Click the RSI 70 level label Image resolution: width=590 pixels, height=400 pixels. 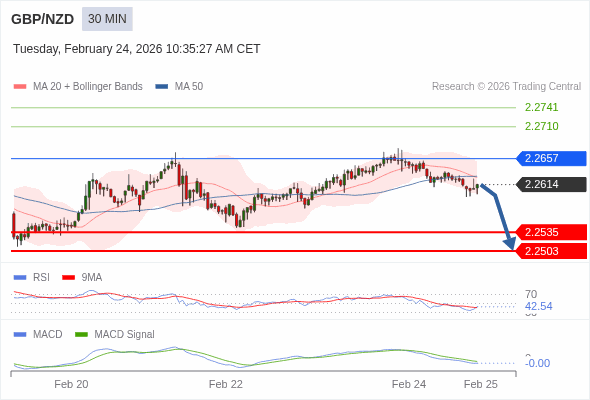[x=531, y=294]
